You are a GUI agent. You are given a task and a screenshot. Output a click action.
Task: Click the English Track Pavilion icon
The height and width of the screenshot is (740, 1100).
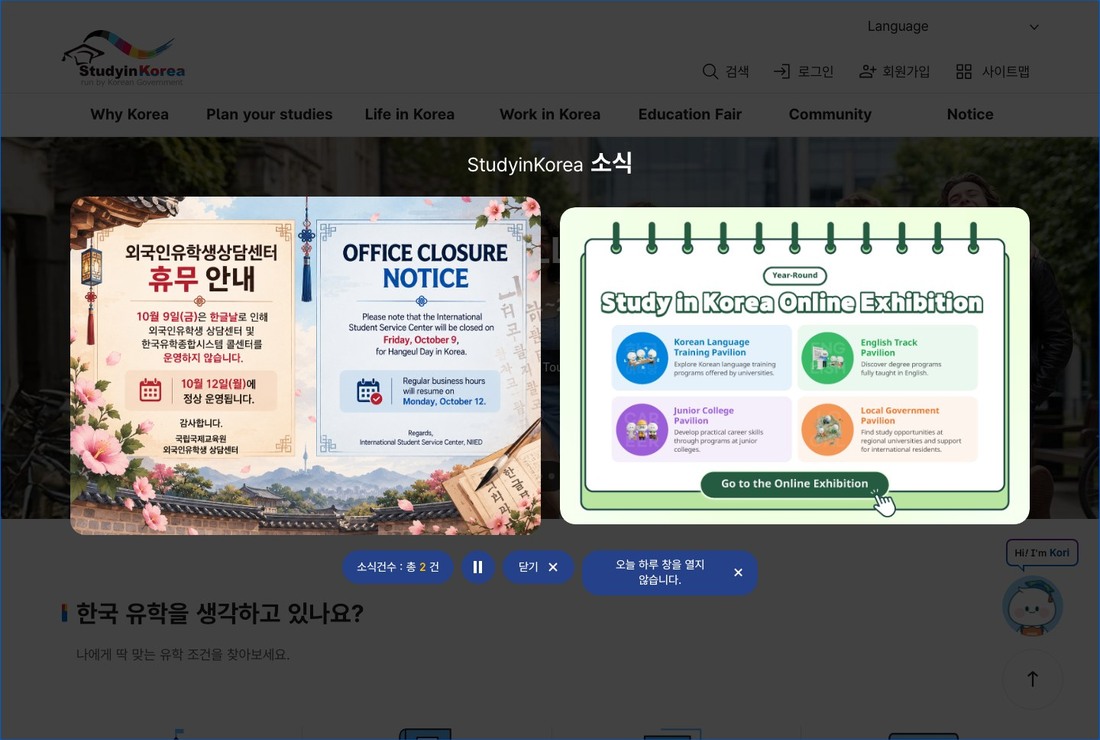[827, 358]
